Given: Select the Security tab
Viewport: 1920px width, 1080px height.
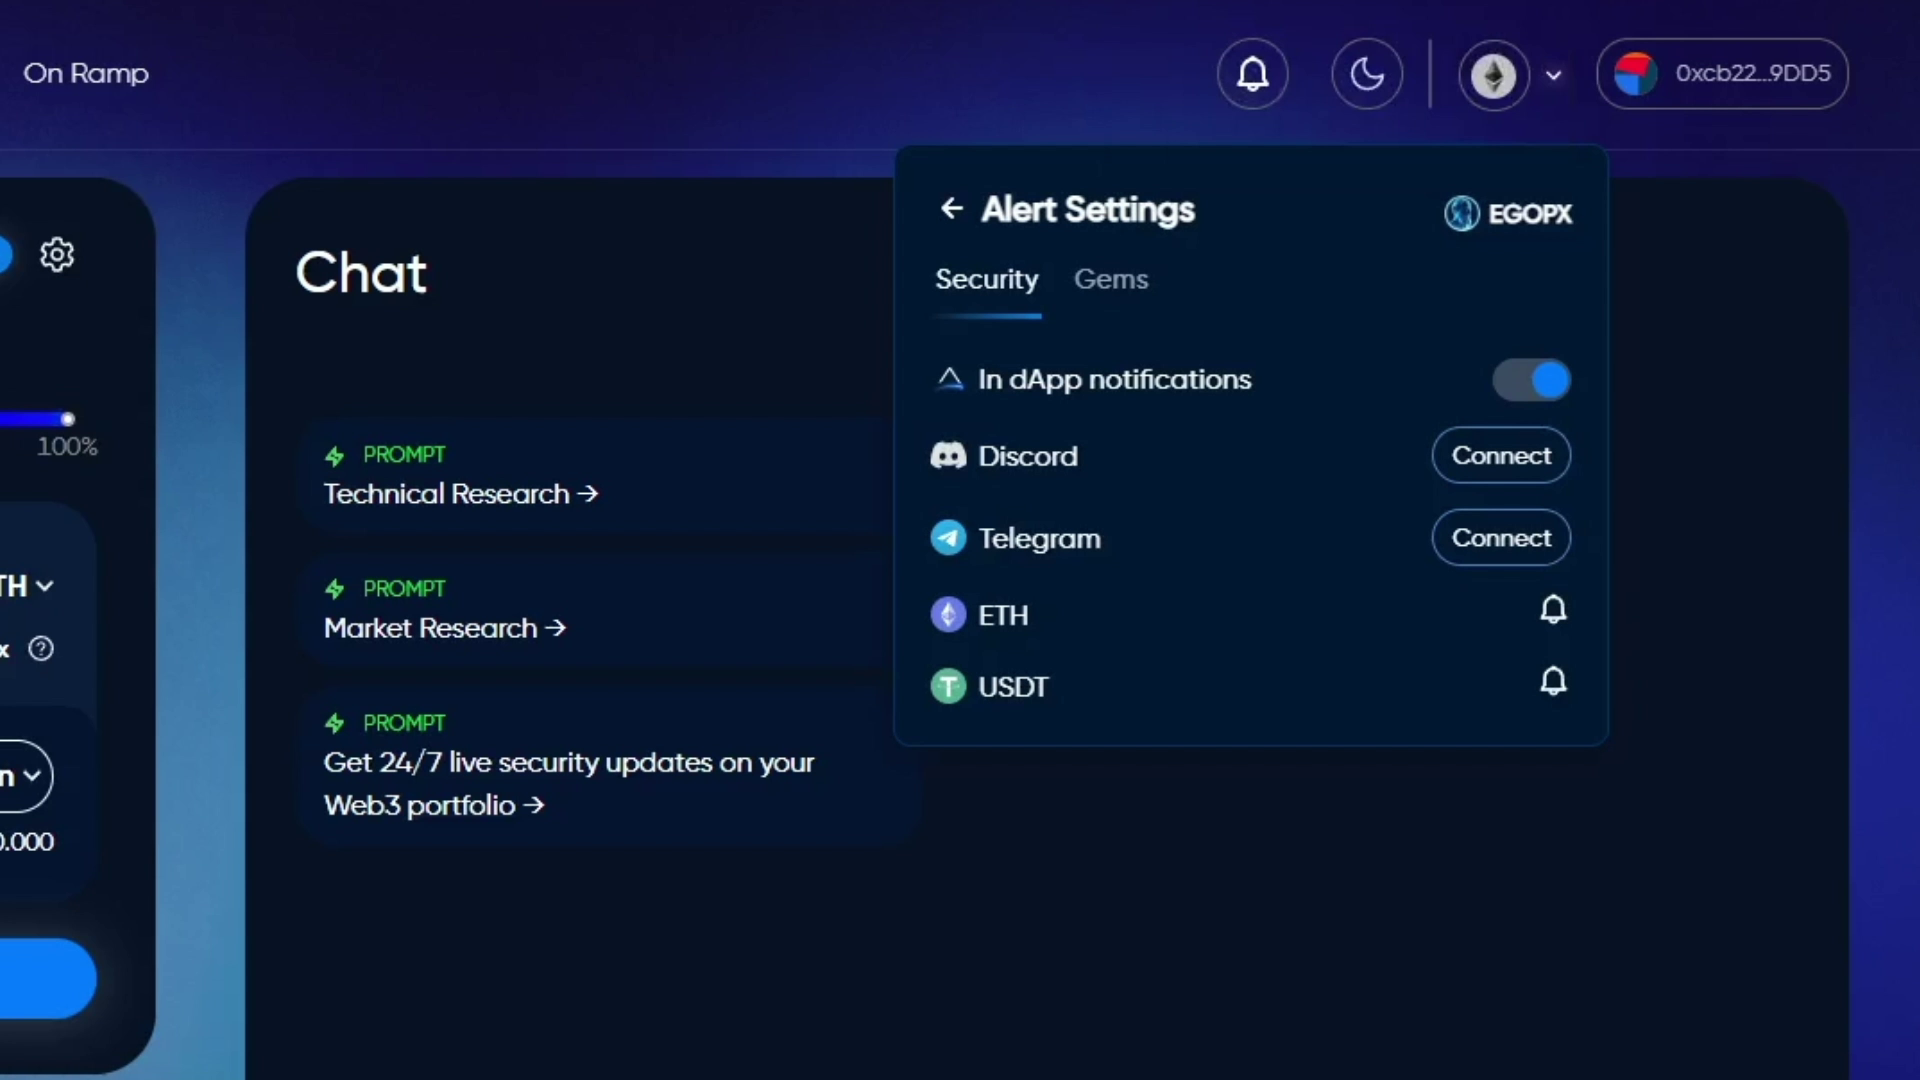Looking at the screenshot, I should (986, 279).
